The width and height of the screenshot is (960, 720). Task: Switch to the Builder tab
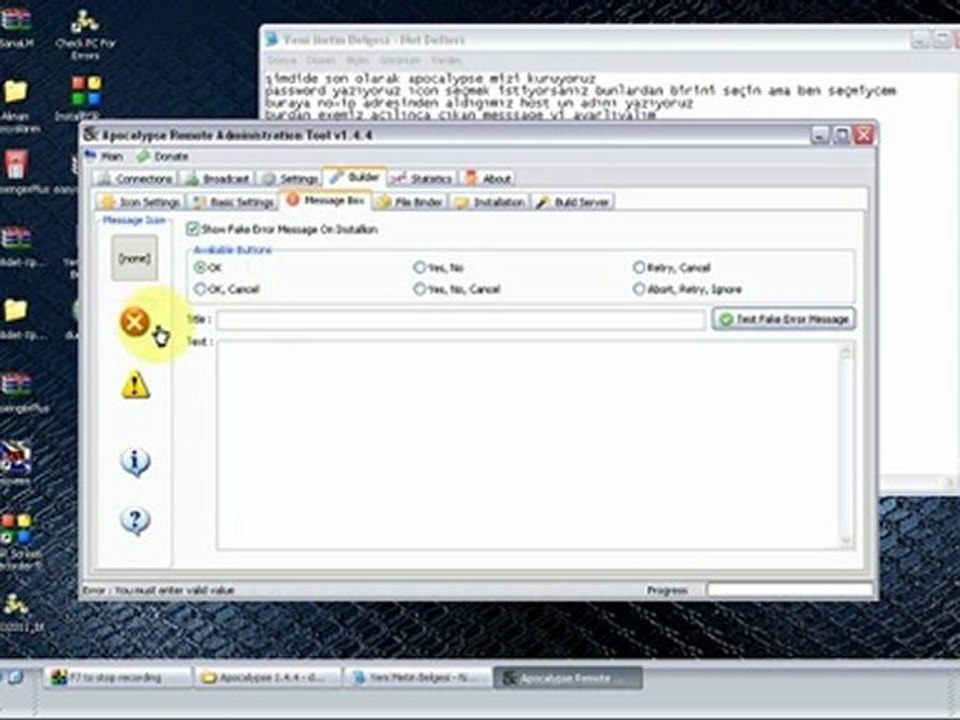click(x=354, y=177)
